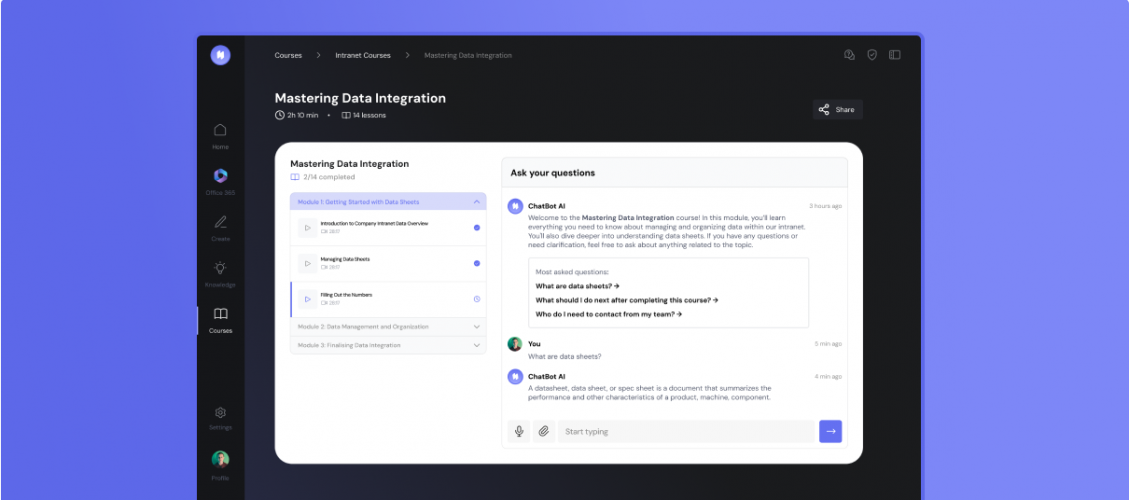Send message with the arrow button
The image size is (1129, 500).
830,432
